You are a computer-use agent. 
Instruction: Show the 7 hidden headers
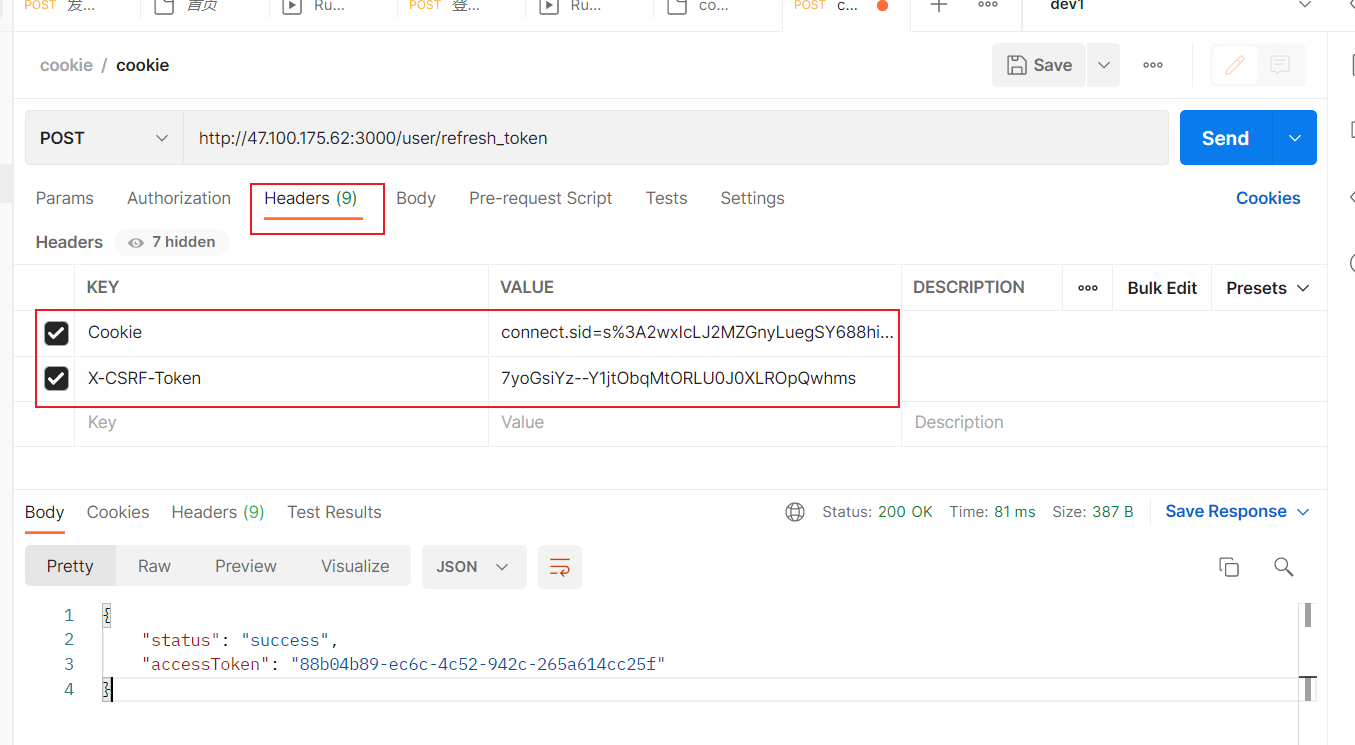(172, 242)
